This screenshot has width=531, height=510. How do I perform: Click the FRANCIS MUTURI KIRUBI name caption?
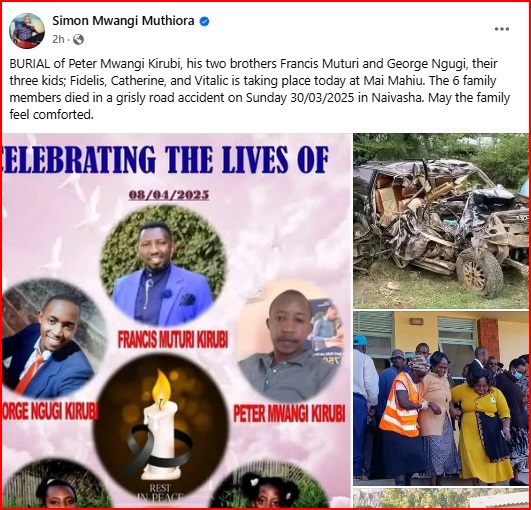pos(173,340)
